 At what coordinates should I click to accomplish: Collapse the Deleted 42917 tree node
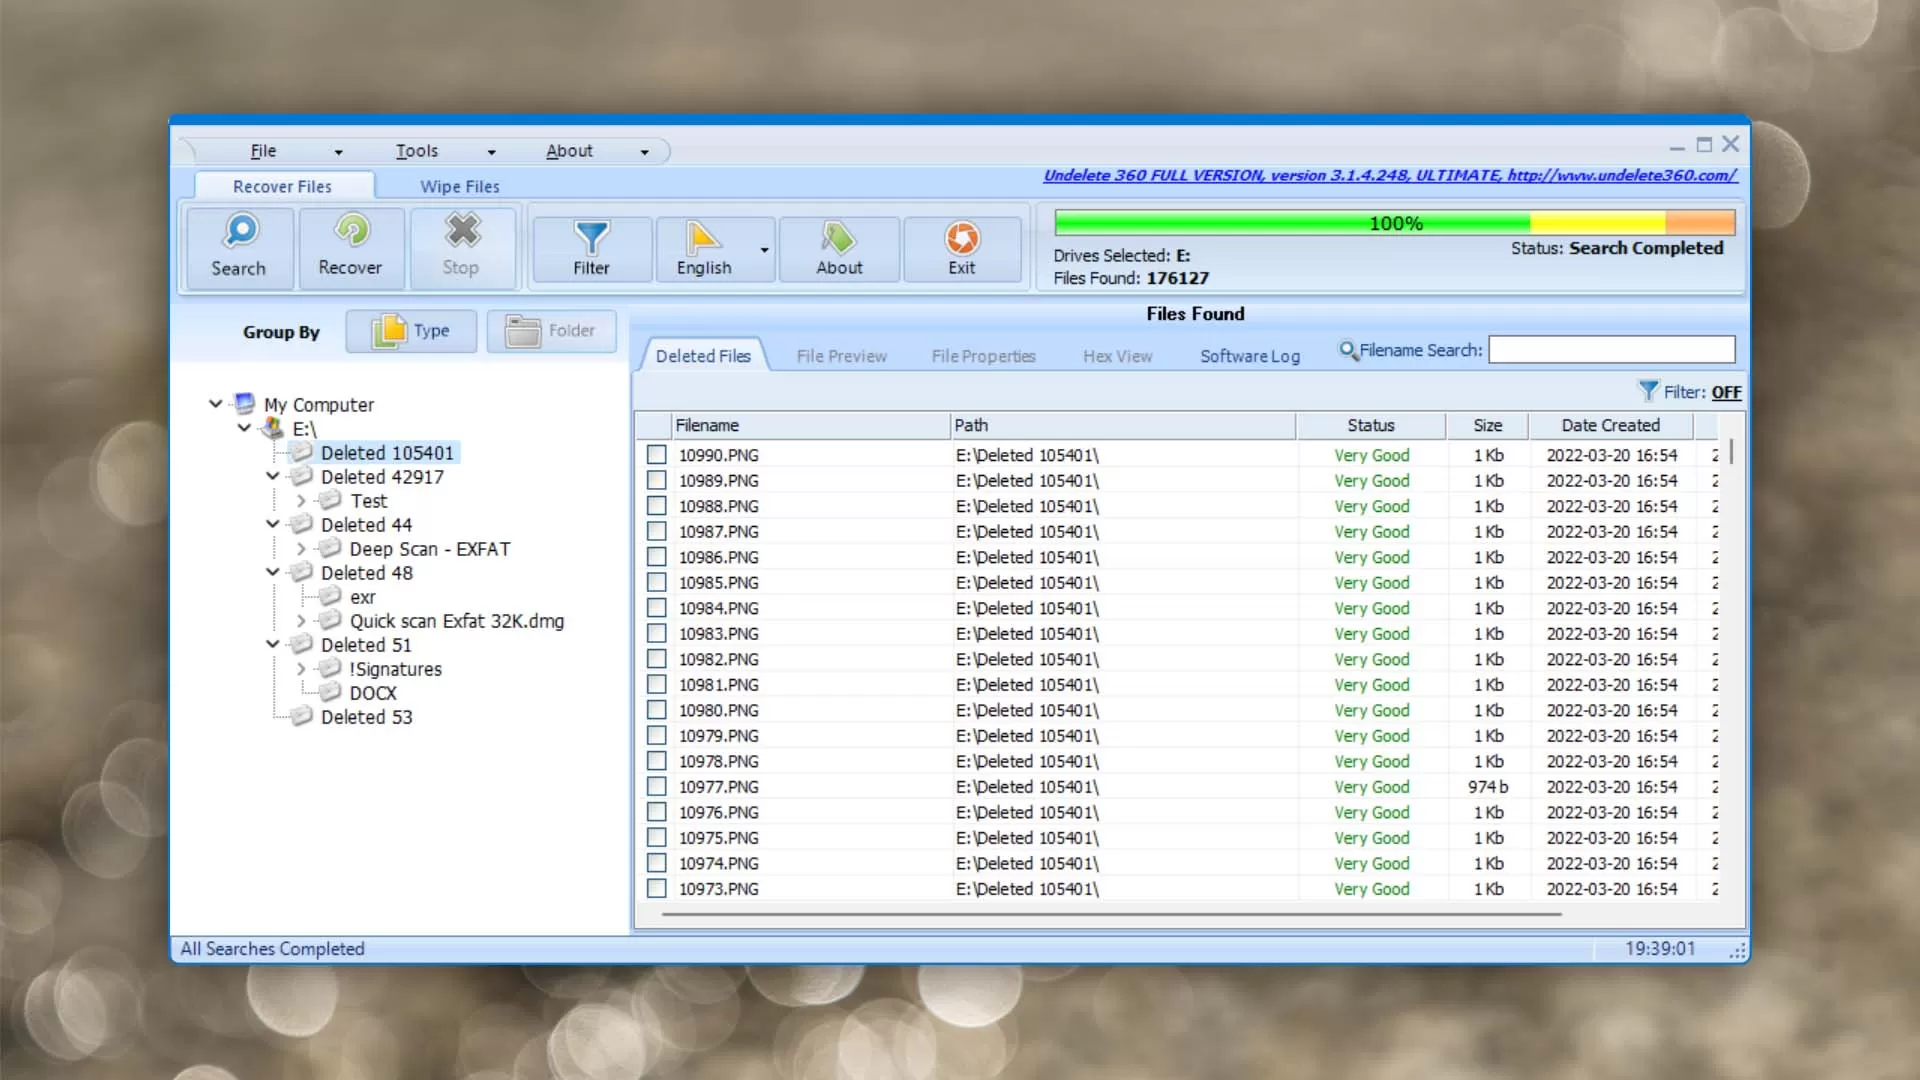click(273, 477)
